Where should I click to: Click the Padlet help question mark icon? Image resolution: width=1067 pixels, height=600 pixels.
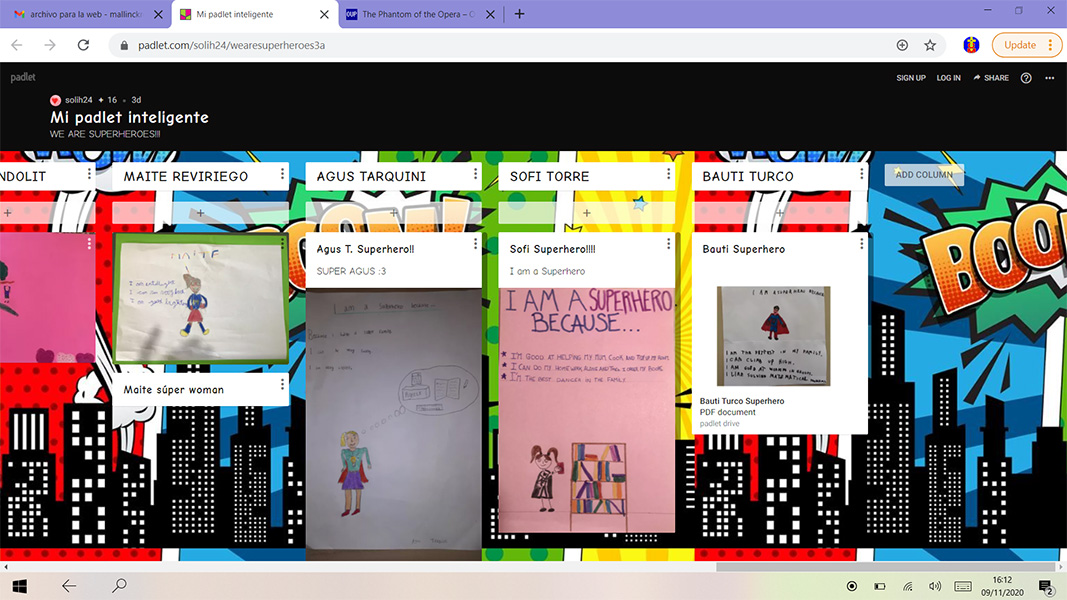[x=1026, y=78]
